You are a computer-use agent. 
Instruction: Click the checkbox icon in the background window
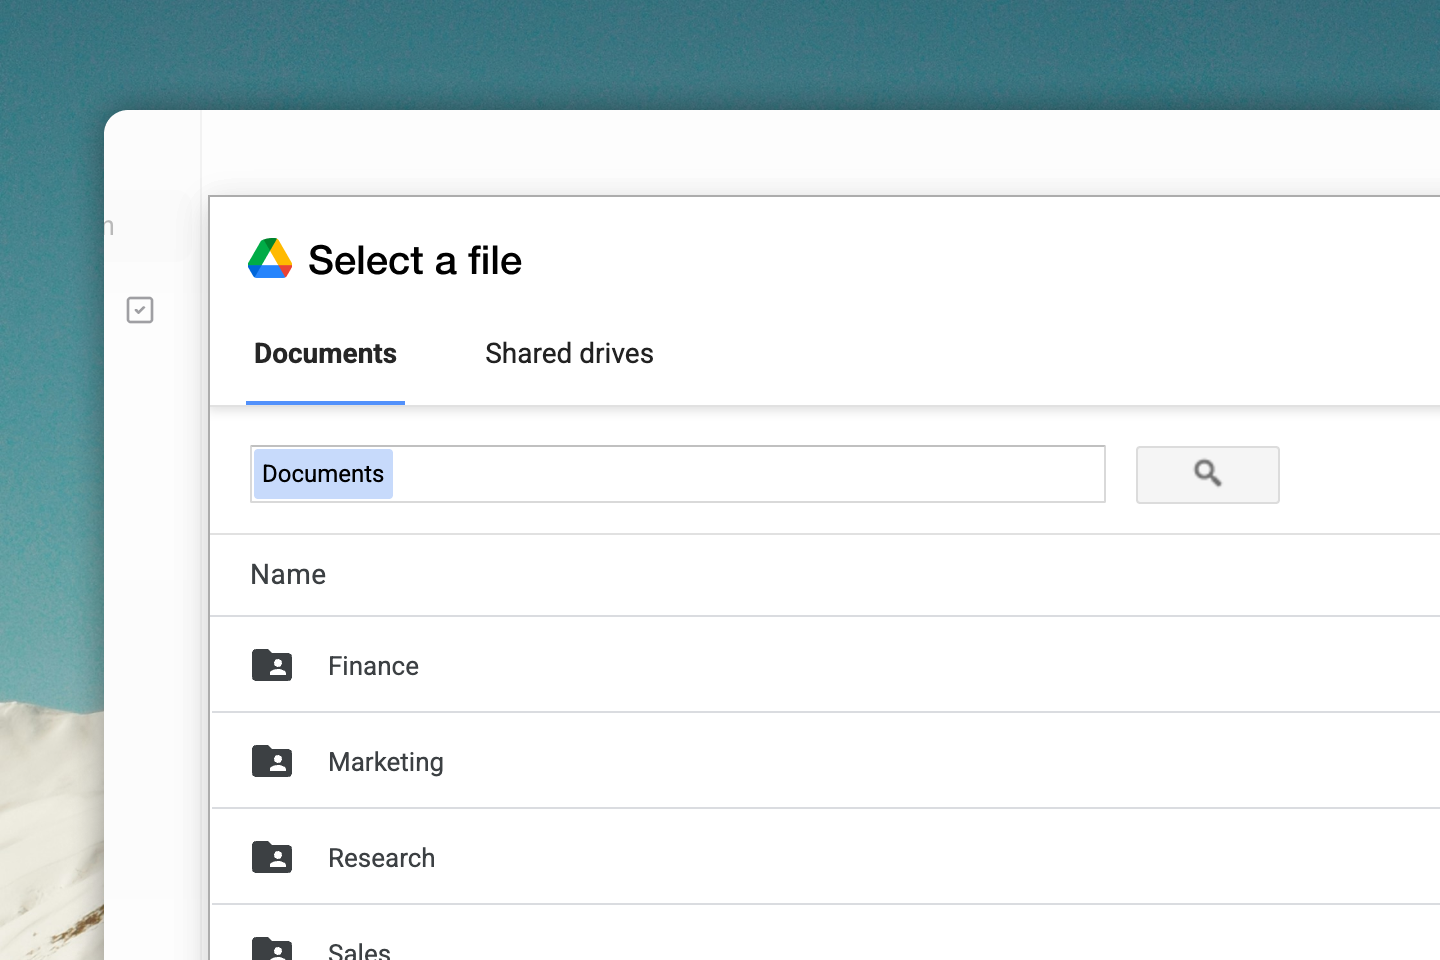(140, 310)
